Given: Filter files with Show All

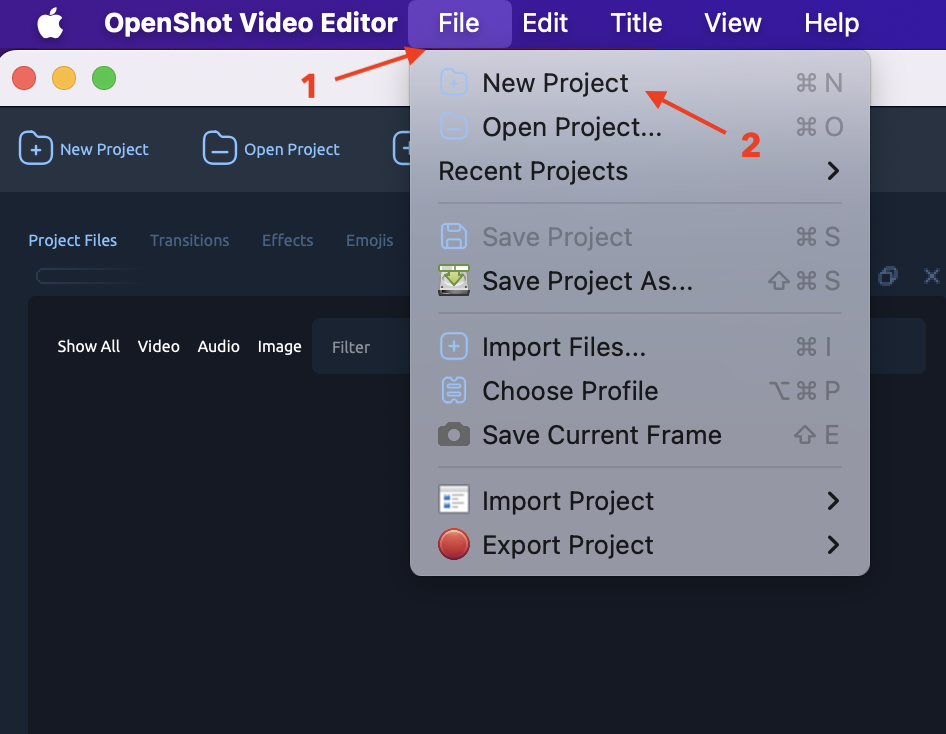Looking at the screenshot, I should pyautogui.click(x=89, y=346).
